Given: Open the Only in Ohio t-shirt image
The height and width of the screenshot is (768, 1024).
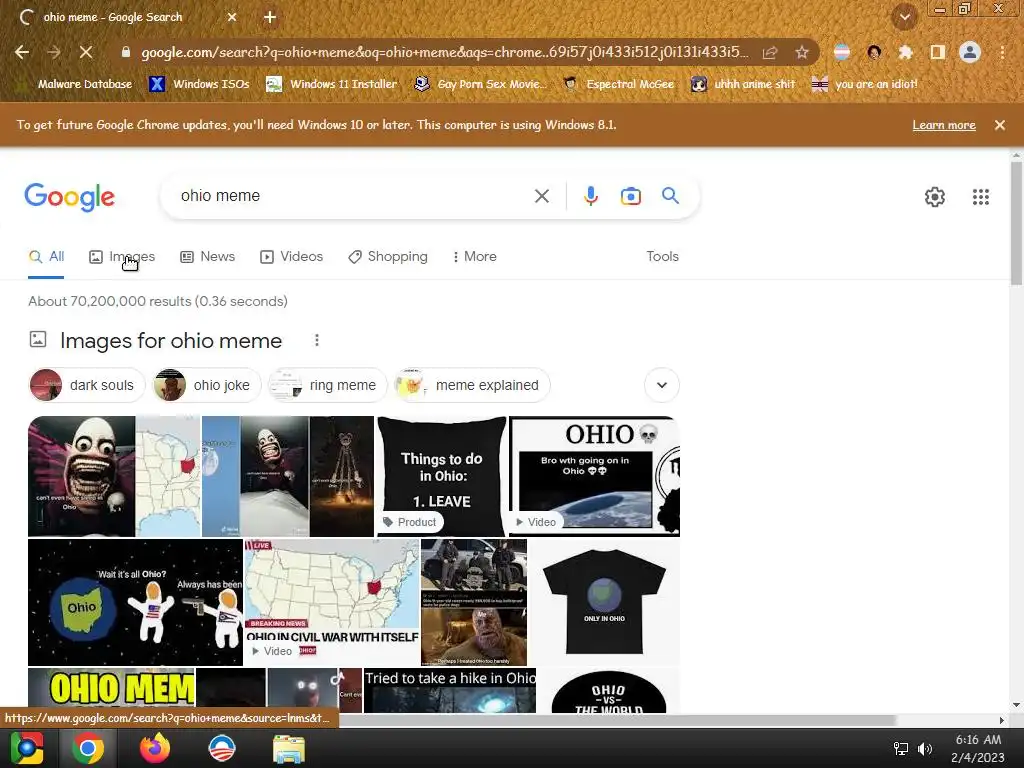Looking at the screenshot, I should click(604, 602).
